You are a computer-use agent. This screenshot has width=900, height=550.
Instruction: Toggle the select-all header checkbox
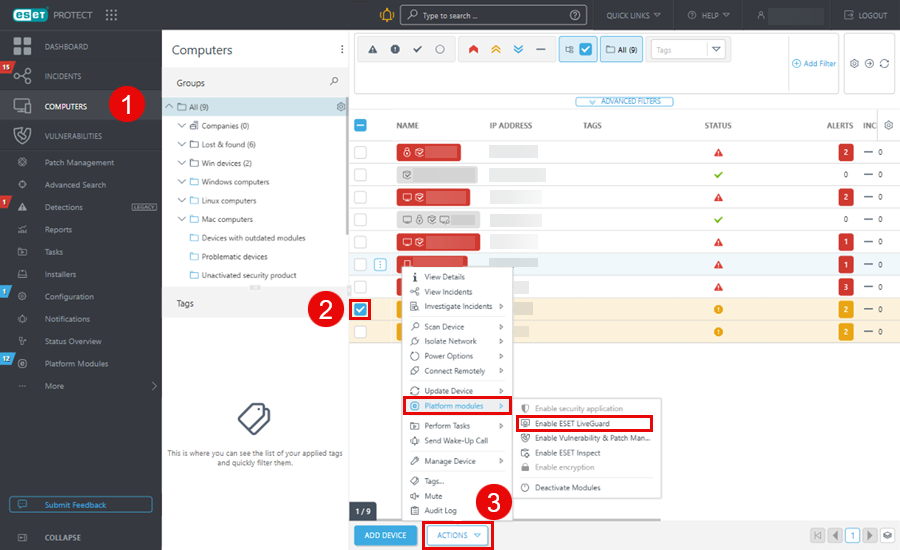click(360, 125)
